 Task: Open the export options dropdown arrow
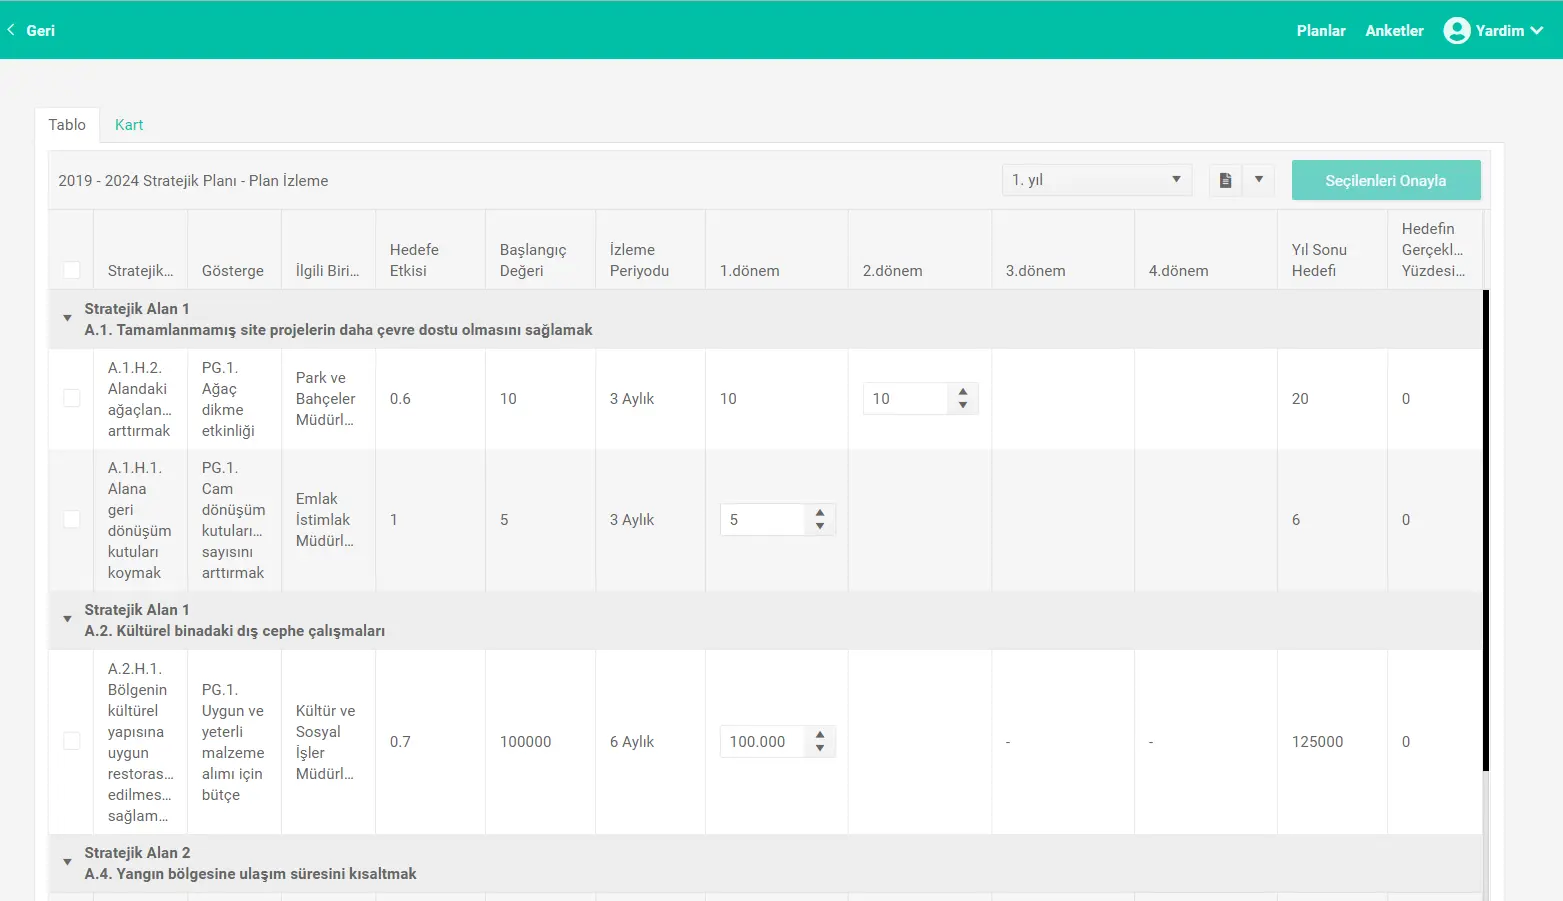(1259, 180)
